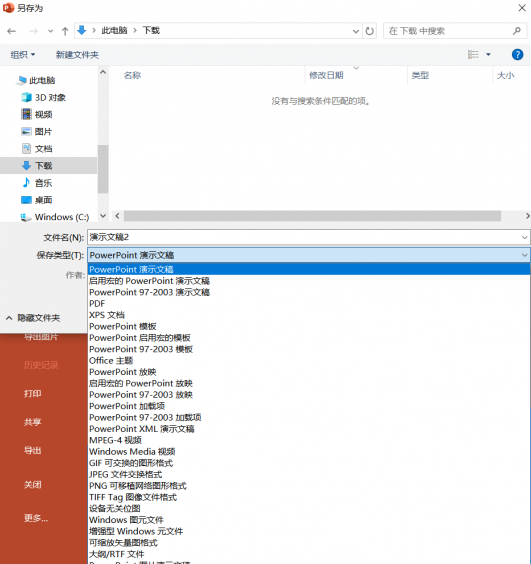531x564 pixels.
Task: Choose PNG 可移植网络图形格式 option
Action: [x=309, y=486]
